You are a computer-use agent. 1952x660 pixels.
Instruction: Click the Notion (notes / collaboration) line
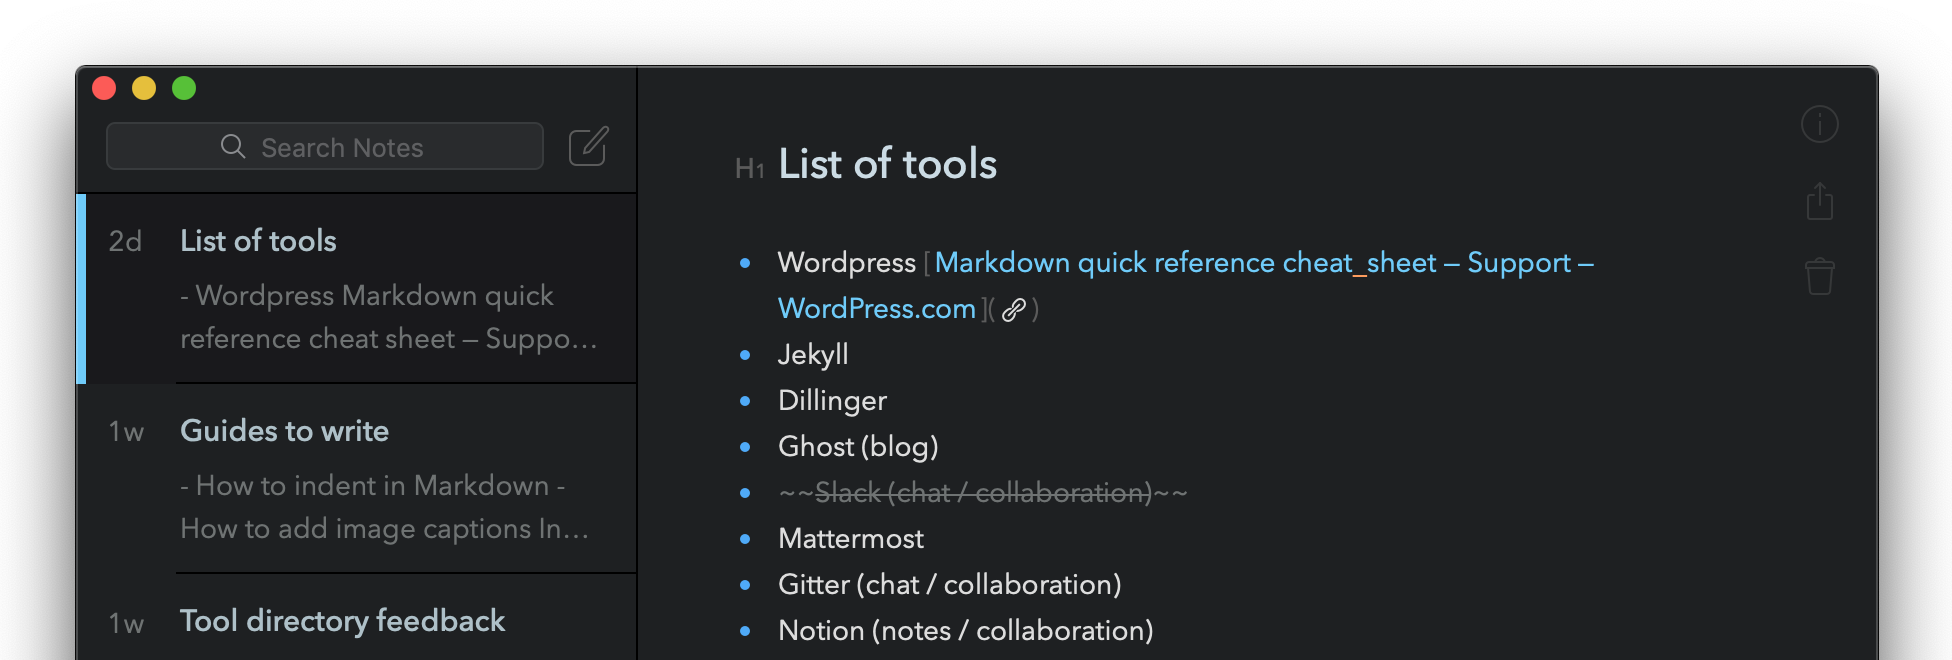click(x=965, y=631)
